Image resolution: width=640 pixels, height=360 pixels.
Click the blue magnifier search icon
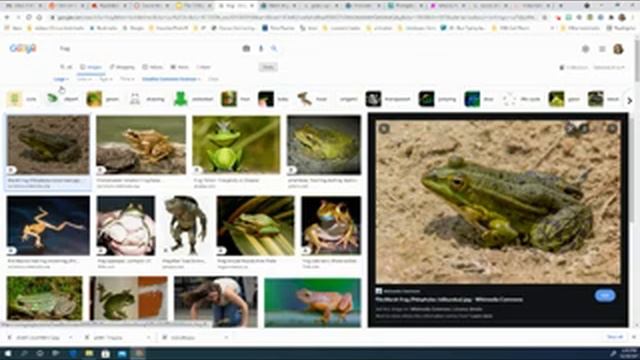[274, 49]
